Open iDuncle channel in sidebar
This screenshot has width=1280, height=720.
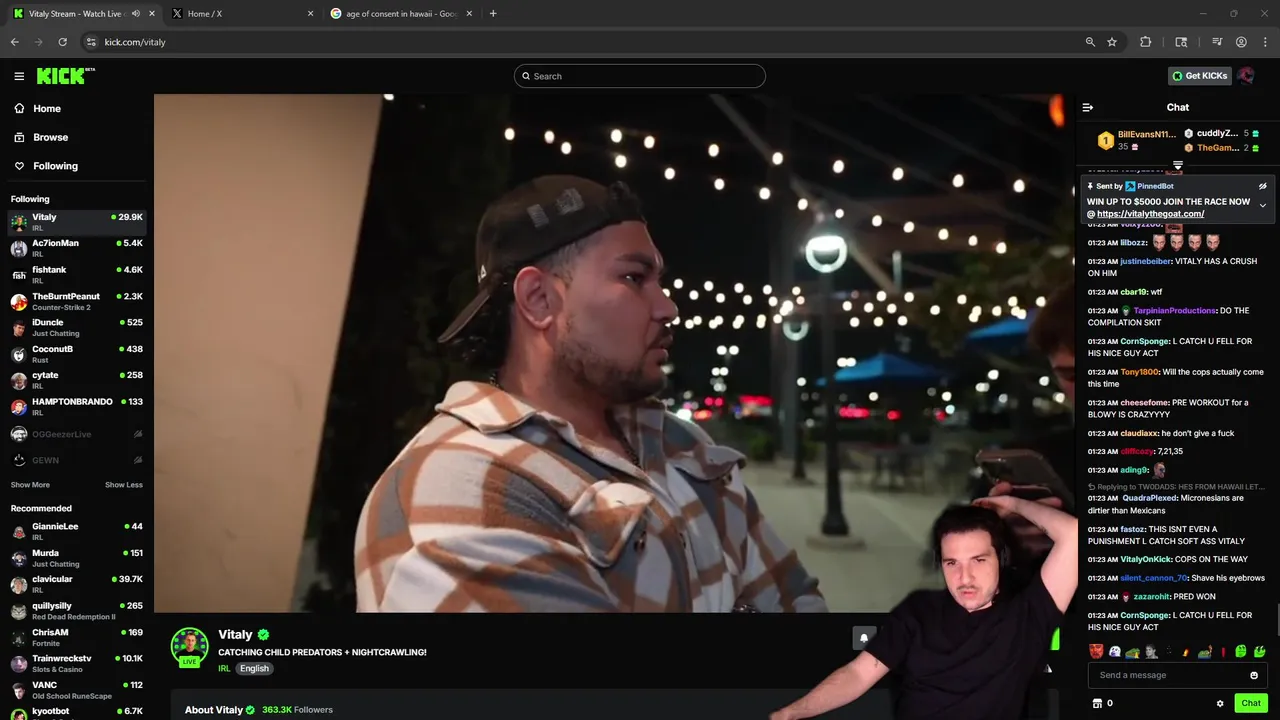[78, 328]
